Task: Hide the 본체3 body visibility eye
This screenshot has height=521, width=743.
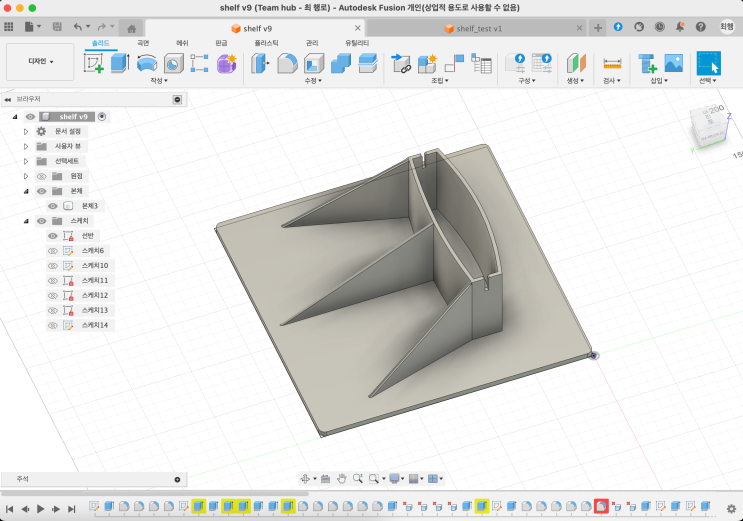Action: (53, 206)
